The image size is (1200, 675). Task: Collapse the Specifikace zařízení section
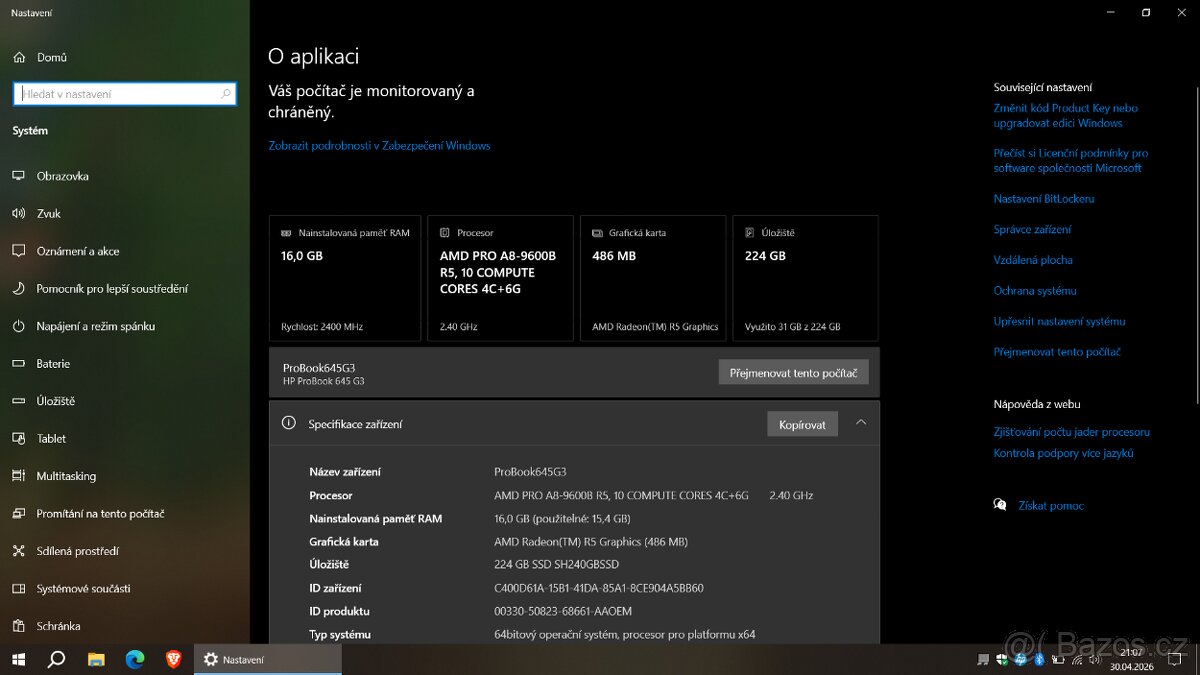[x=861, y=423]
